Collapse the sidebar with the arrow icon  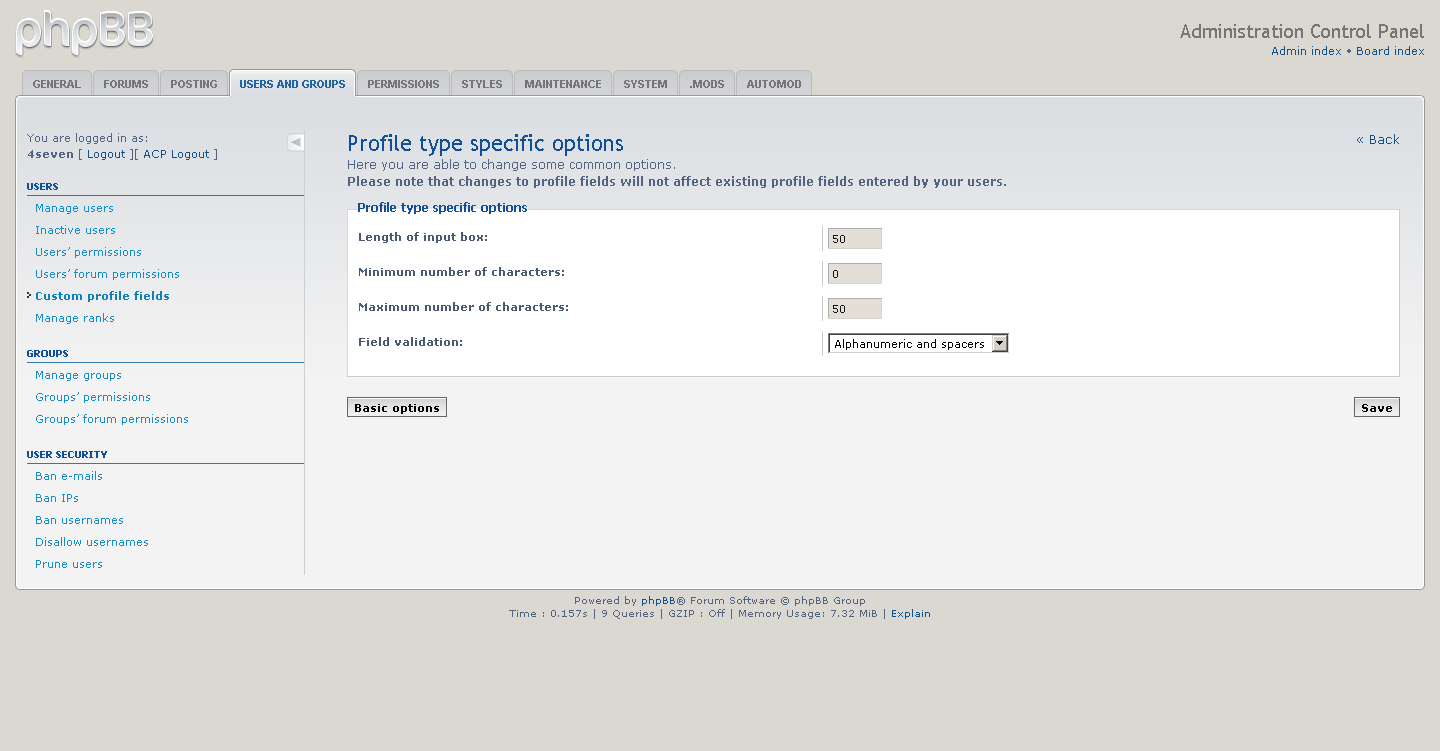pos(296,142)
